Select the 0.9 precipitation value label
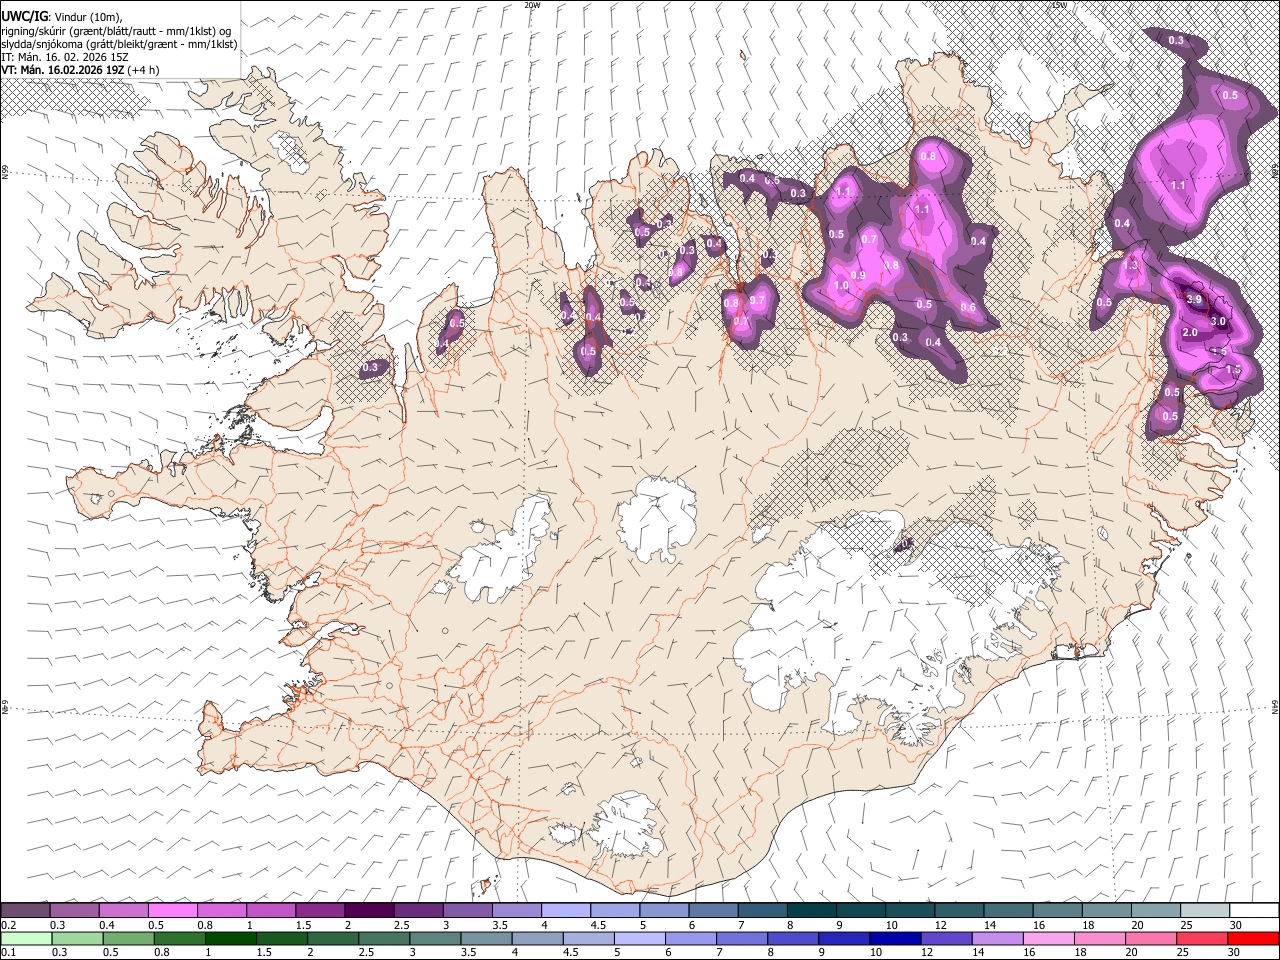The image size is (1280, 960). pyautogui.click(x=858, y=275)
